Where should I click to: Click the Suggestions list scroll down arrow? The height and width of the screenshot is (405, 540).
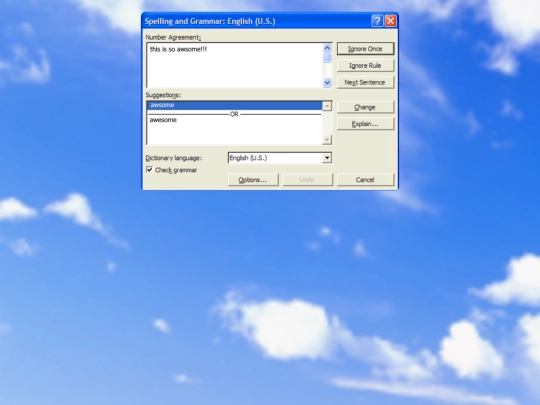coord(327,139)
